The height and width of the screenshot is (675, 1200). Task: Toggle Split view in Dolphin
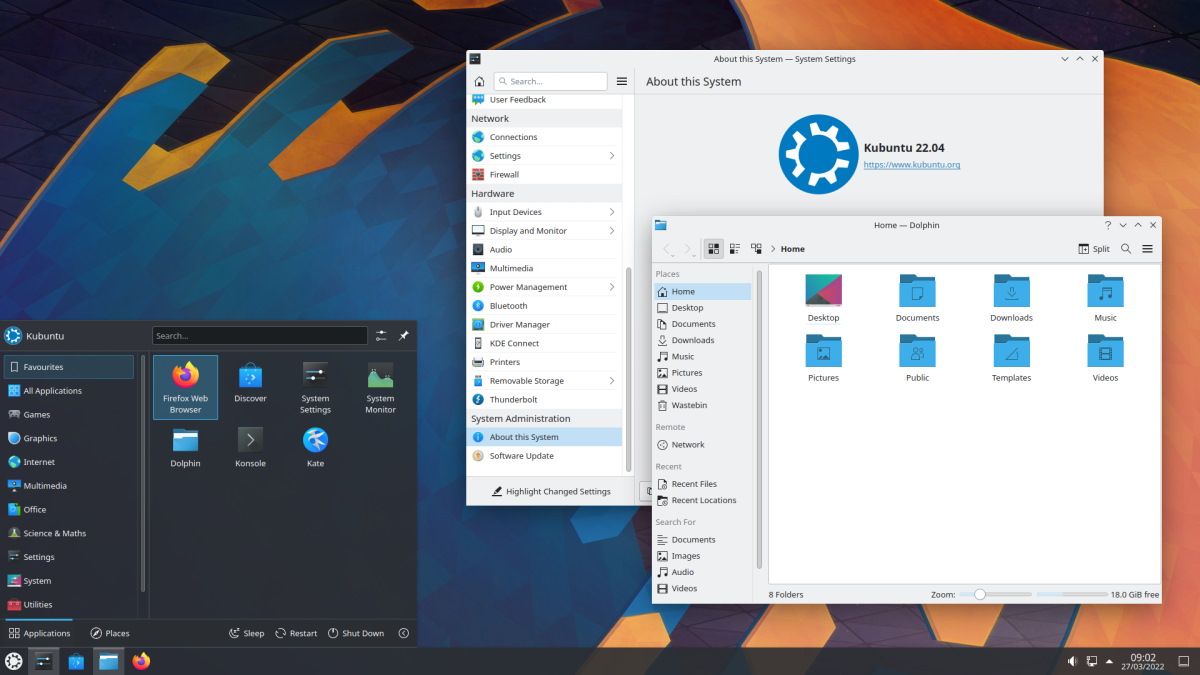point(1094,248)
